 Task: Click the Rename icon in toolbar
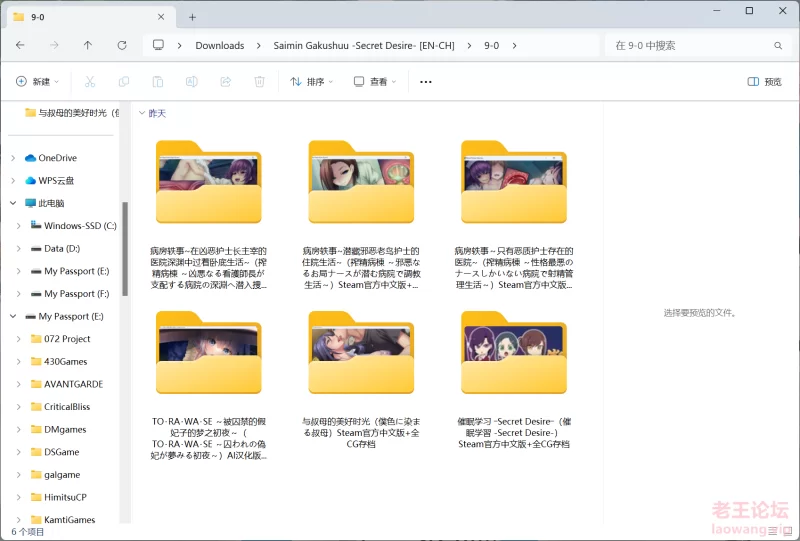[191, 82]
